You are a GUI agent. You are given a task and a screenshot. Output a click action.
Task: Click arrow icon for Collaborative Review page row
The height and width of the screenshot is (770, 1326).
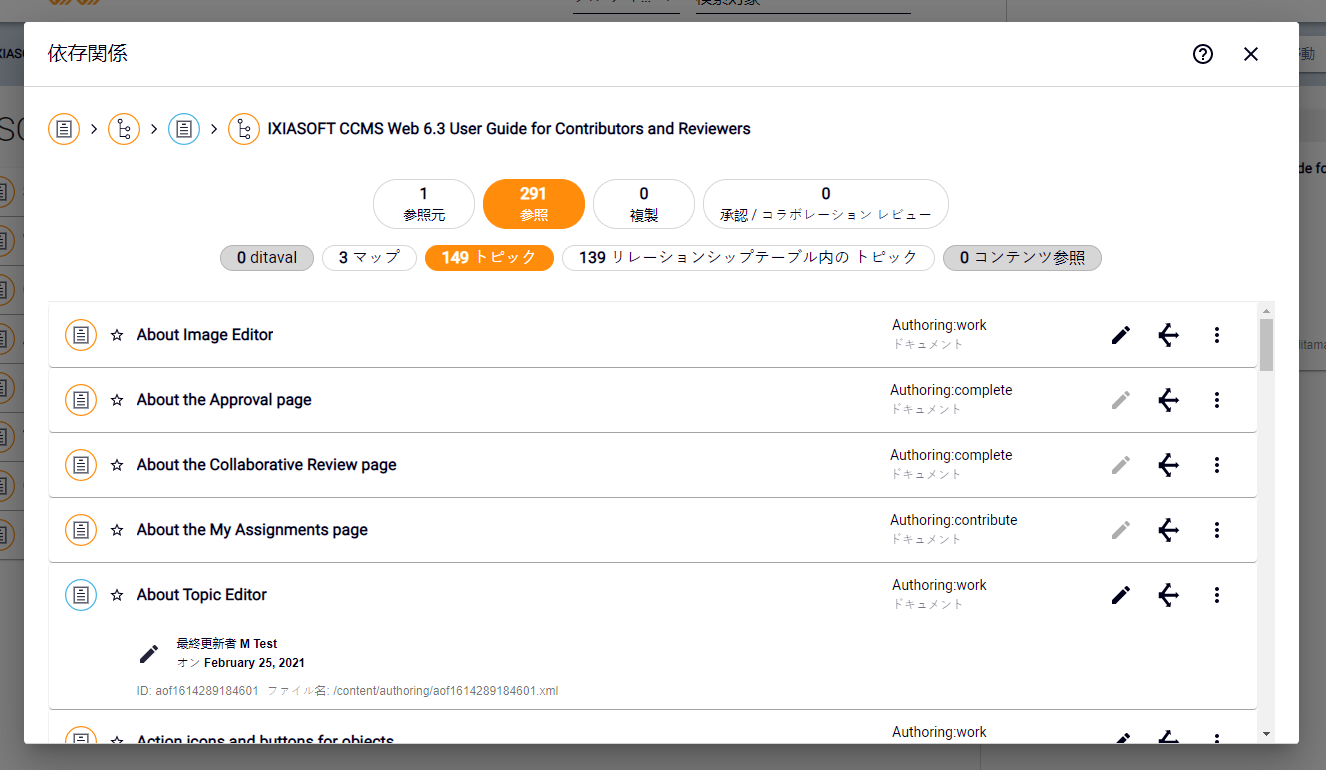coord(1168,465)
